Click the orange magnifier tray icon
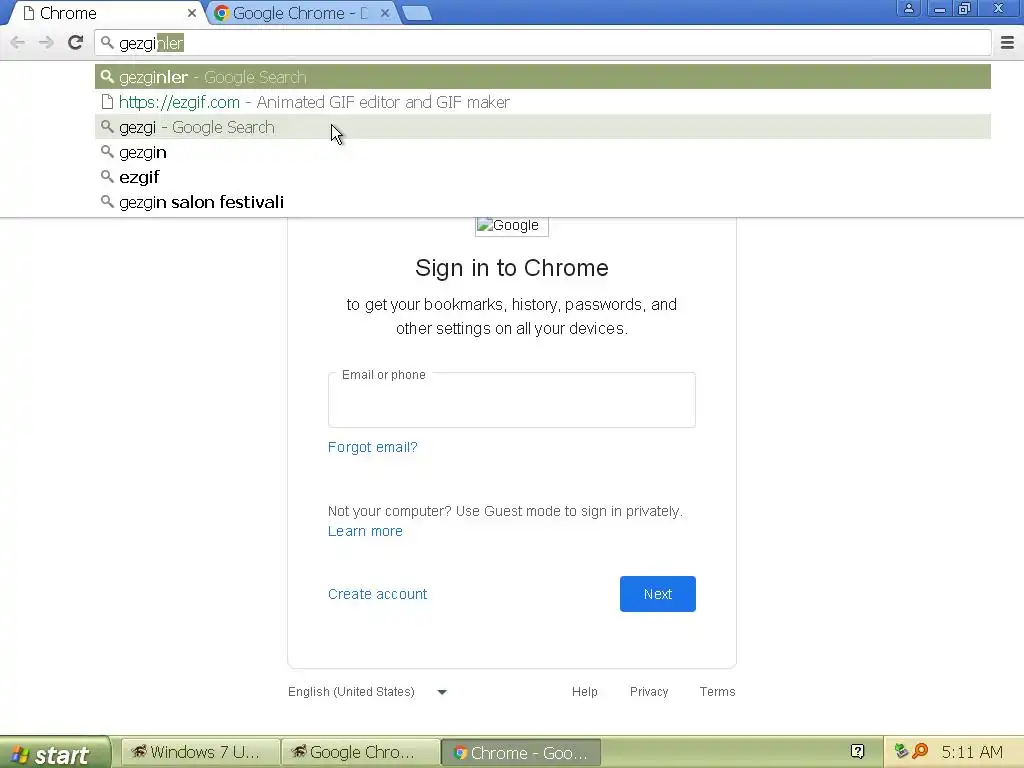Viewport: 1024px width, 768px height. tap(920, 751)
